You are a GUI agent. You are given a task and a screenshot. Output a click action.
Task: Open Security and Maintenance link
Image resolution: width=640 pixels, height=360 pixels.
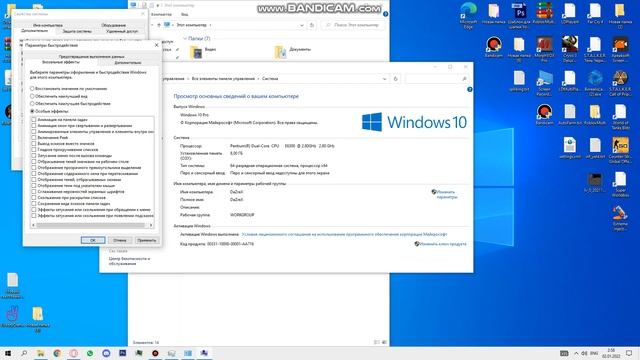point(129,261)
